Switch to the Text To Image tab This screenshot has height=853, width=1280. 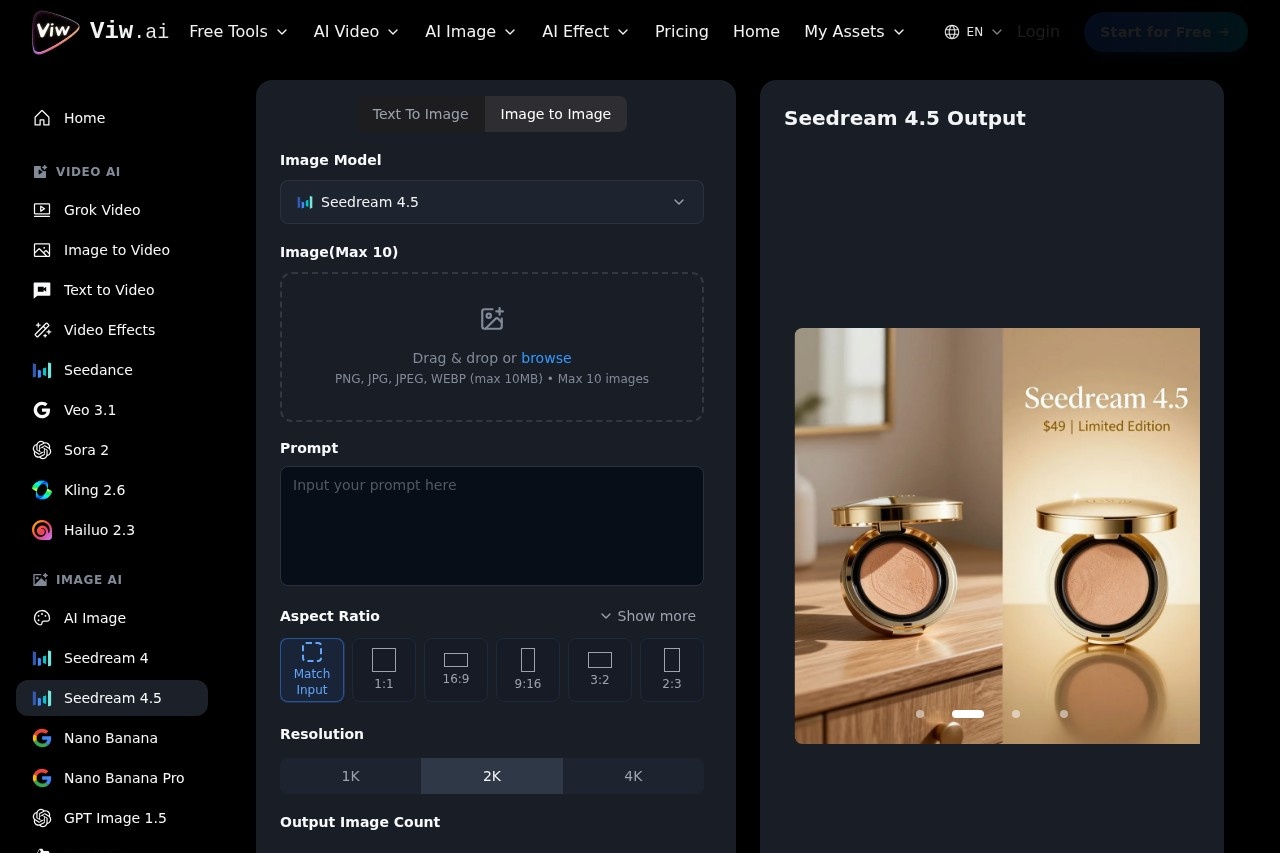pyautogui.click(x=420, y=114)
